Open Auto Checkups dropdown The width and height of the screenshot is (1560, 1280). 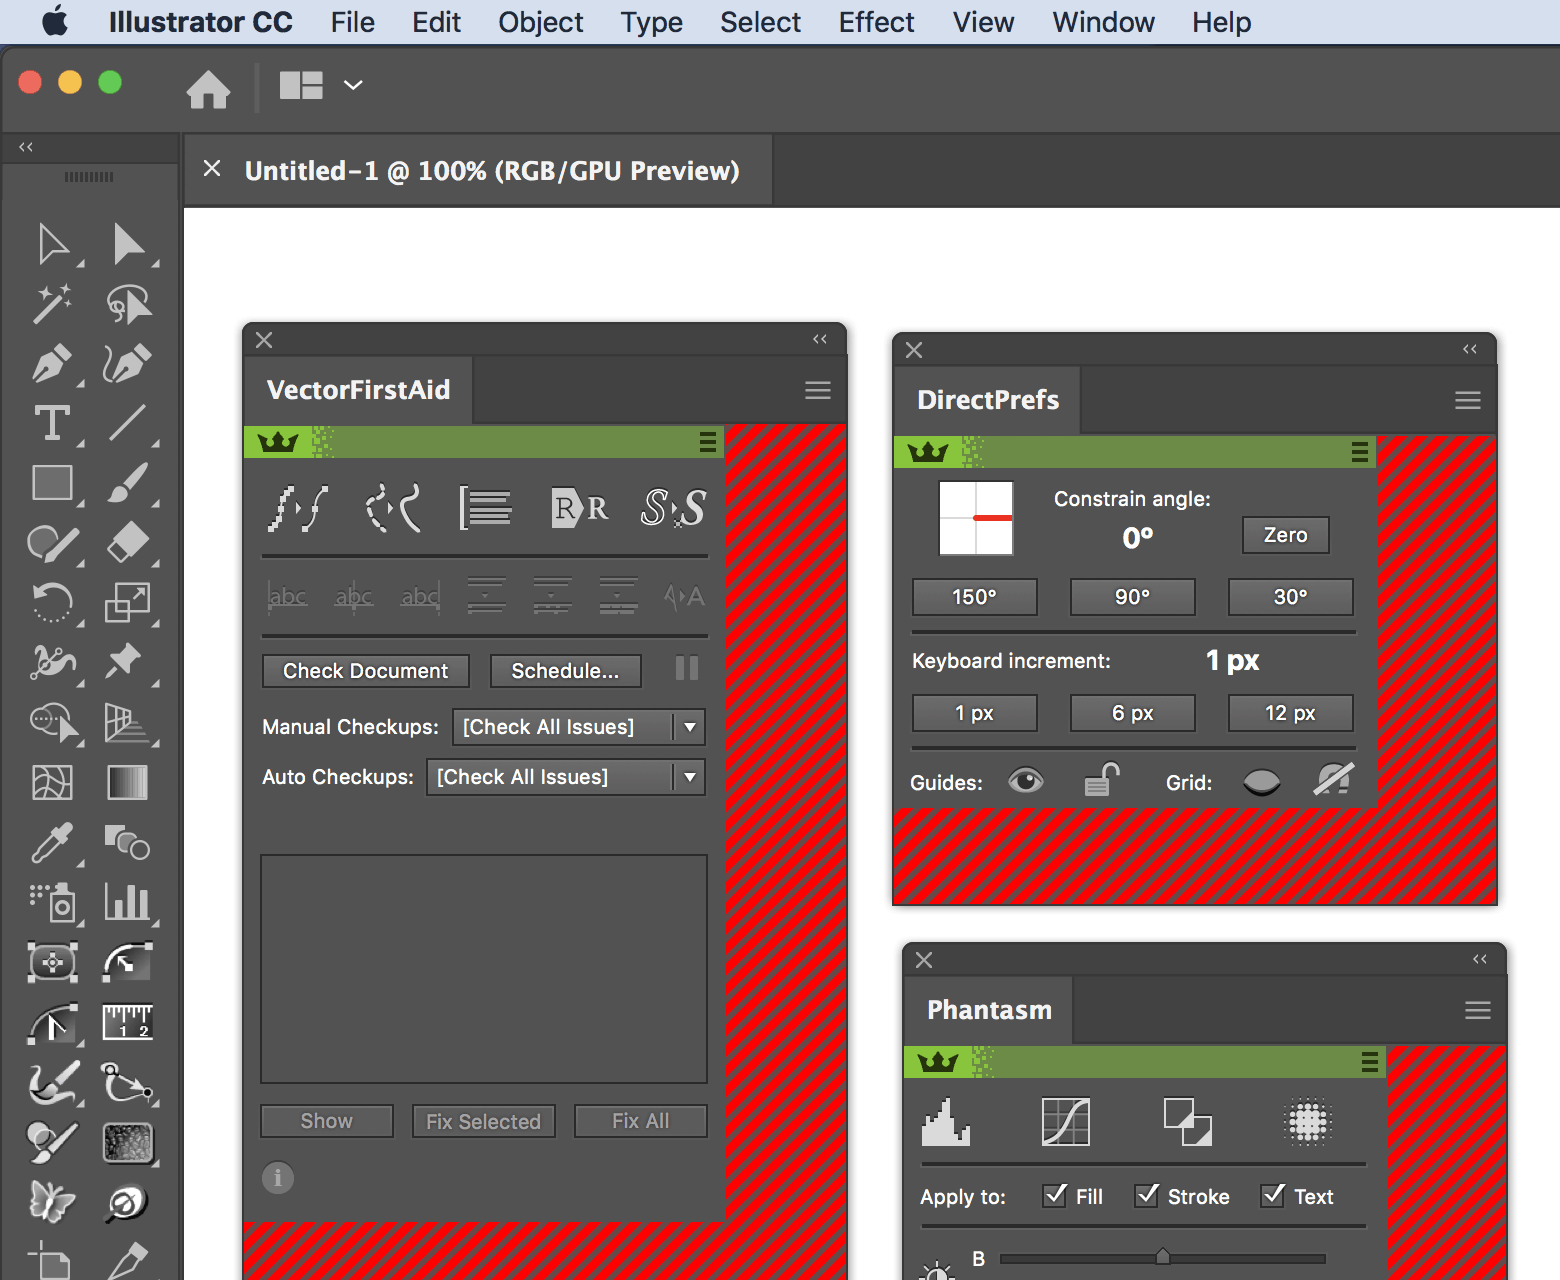coord(689,777)
